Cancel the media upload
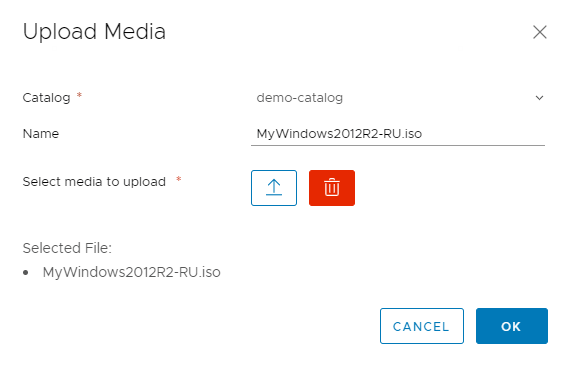 pos(422,326)
